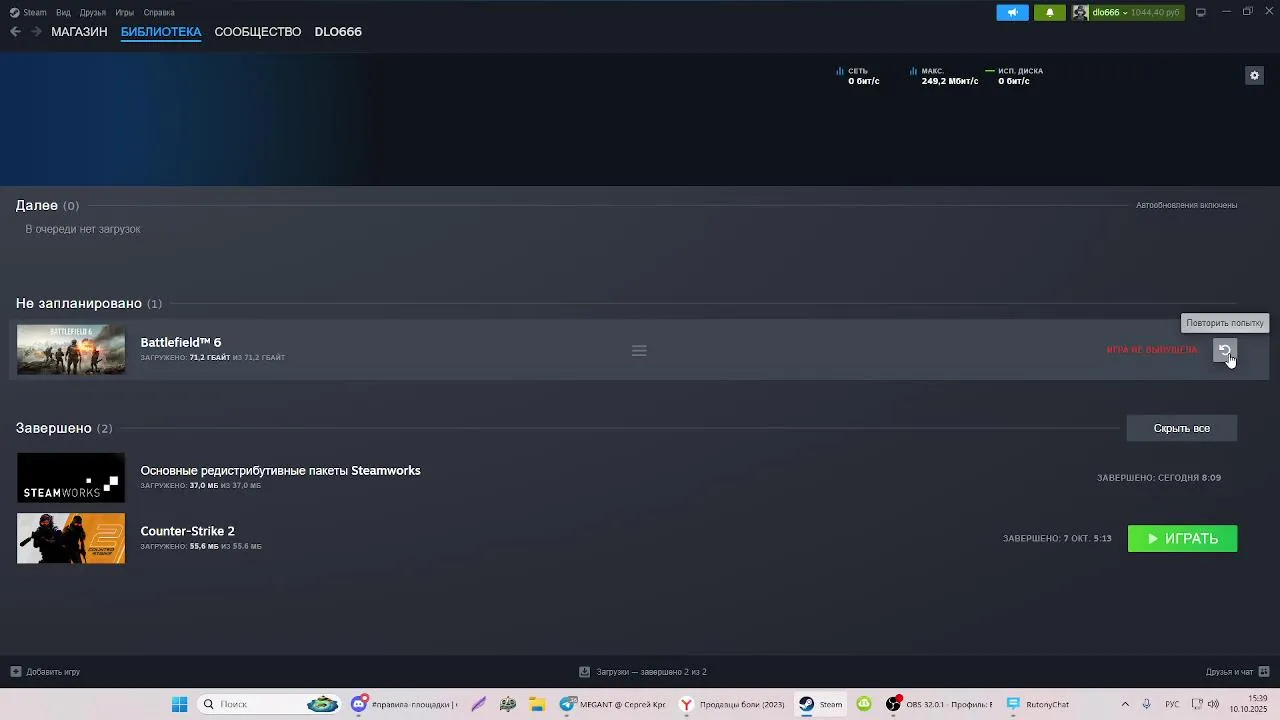Click the Загрузки — завершено 2 из 2 status
Image resolution: width=1280 pixels, height=720 pixels.
651,672
